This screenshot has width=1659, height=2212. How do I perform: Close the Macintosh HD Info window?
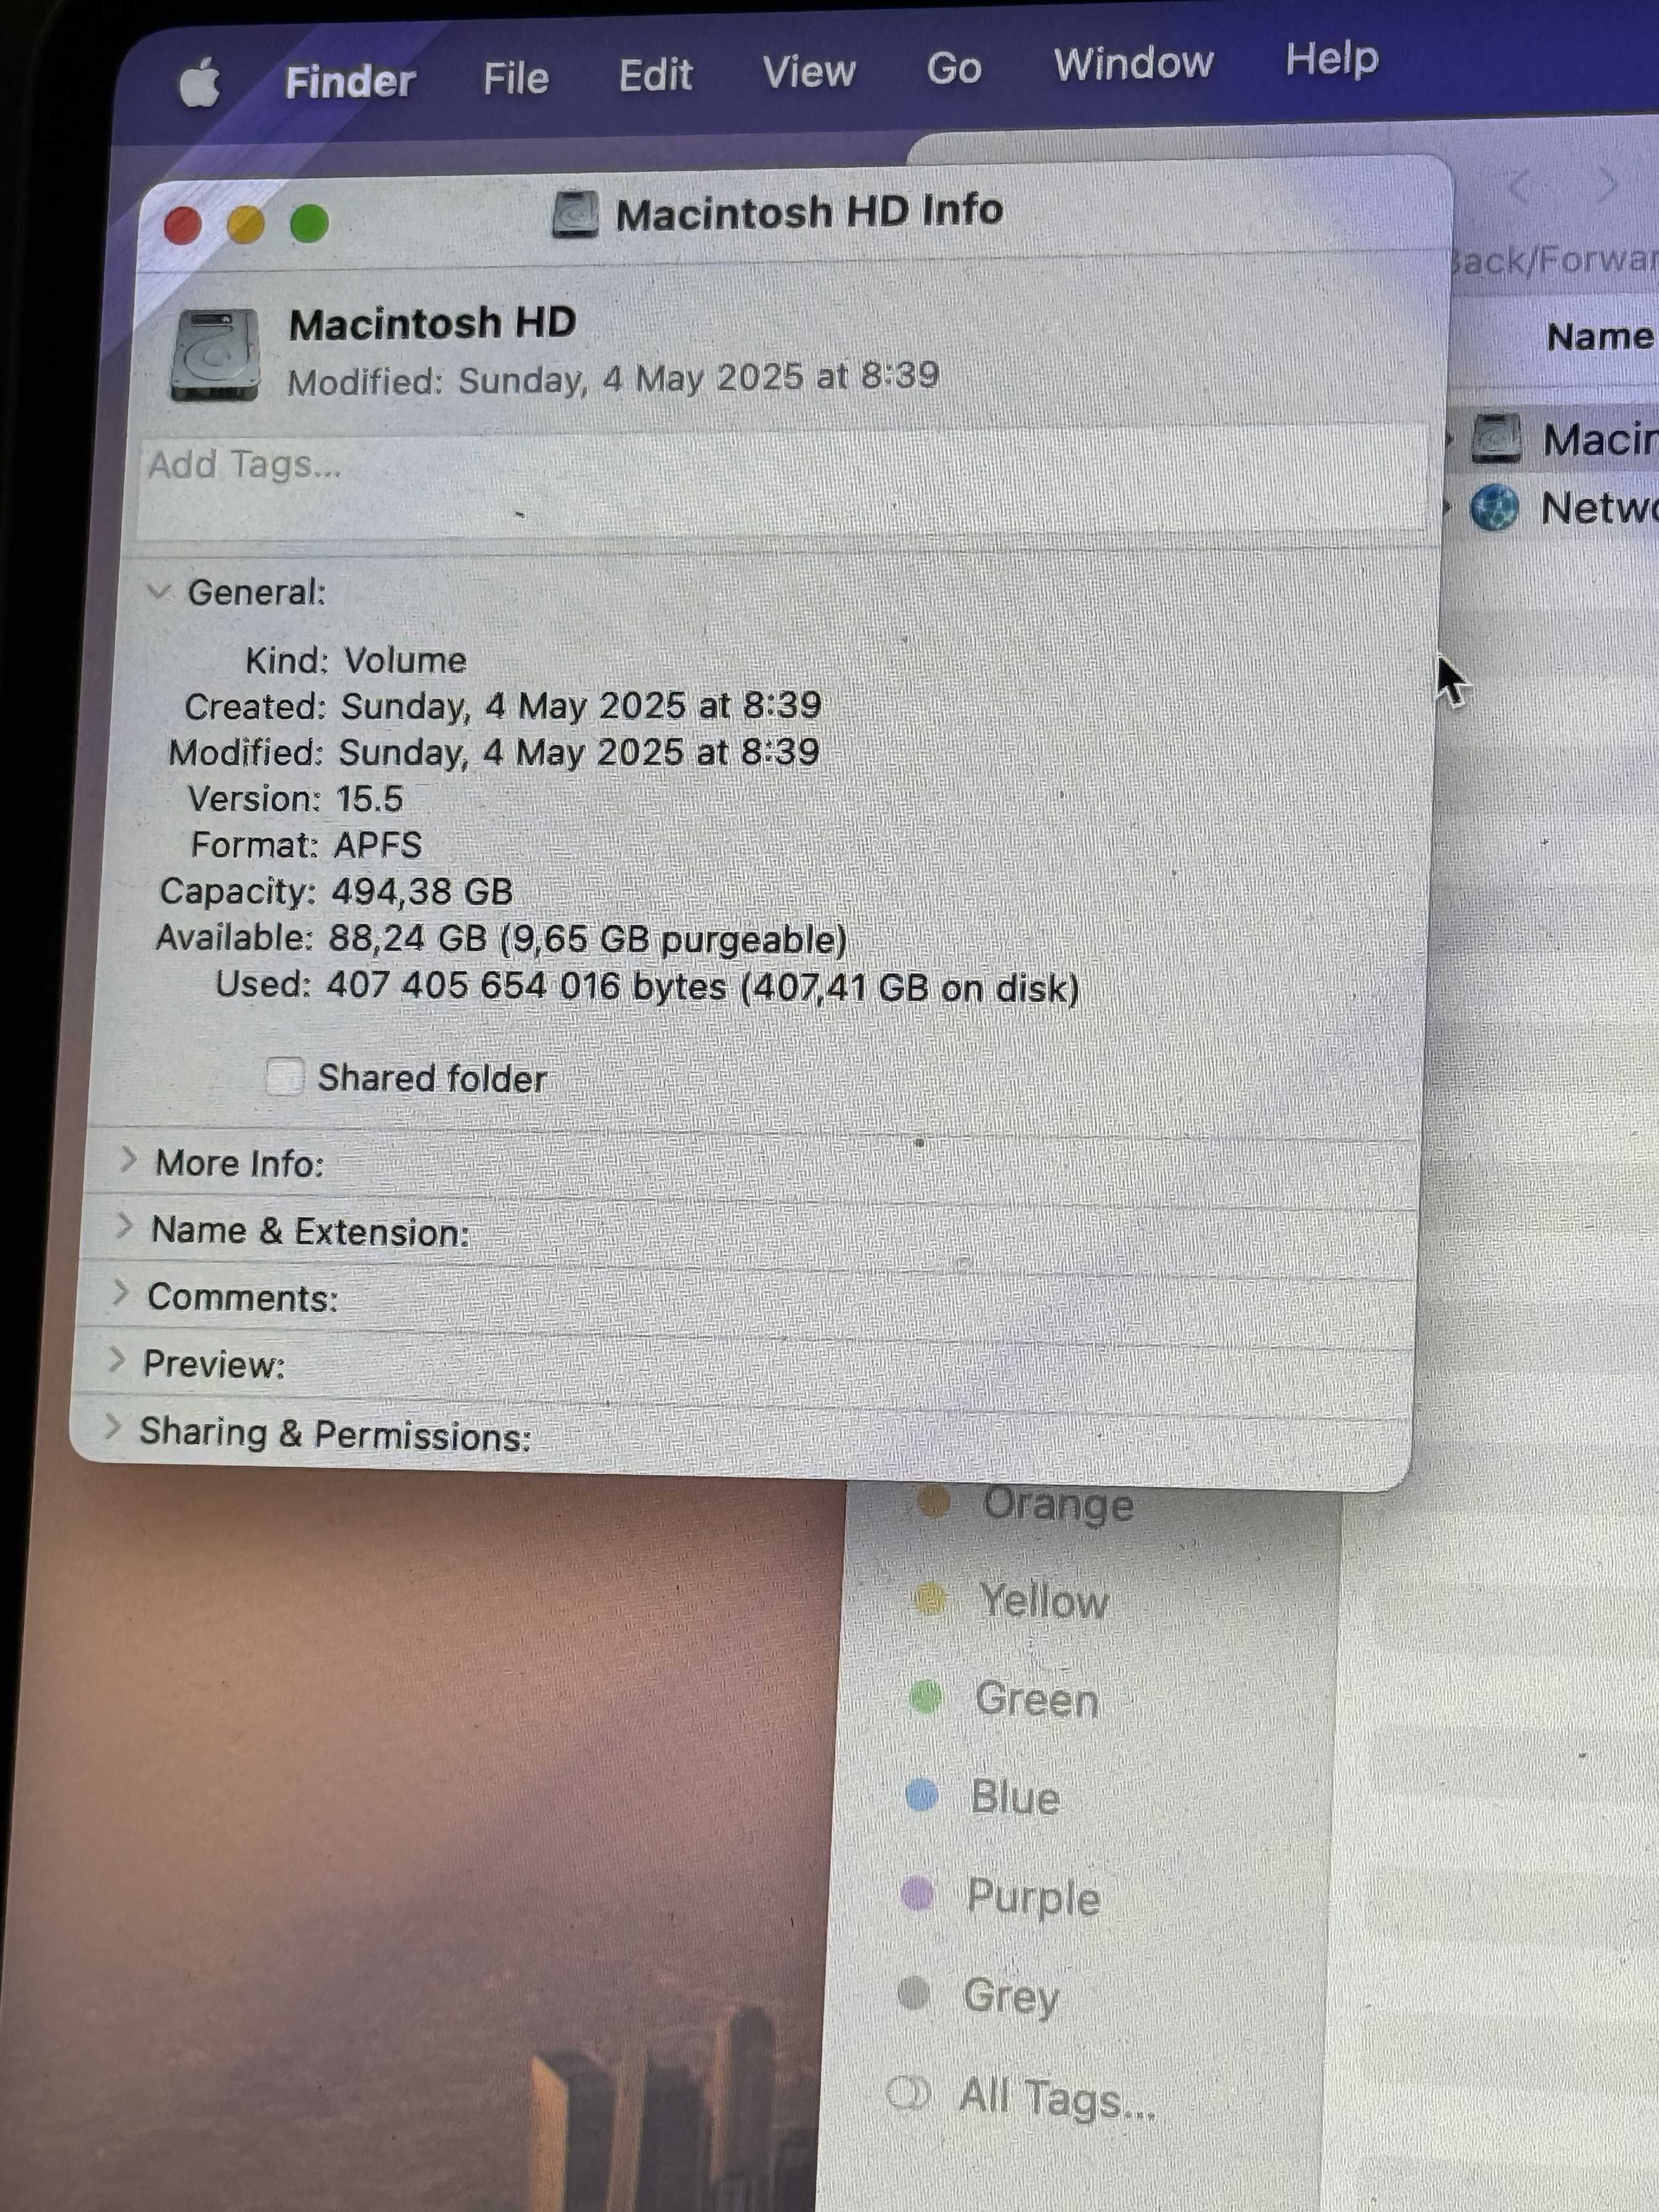pyautogui.click(x=183, y=226)
